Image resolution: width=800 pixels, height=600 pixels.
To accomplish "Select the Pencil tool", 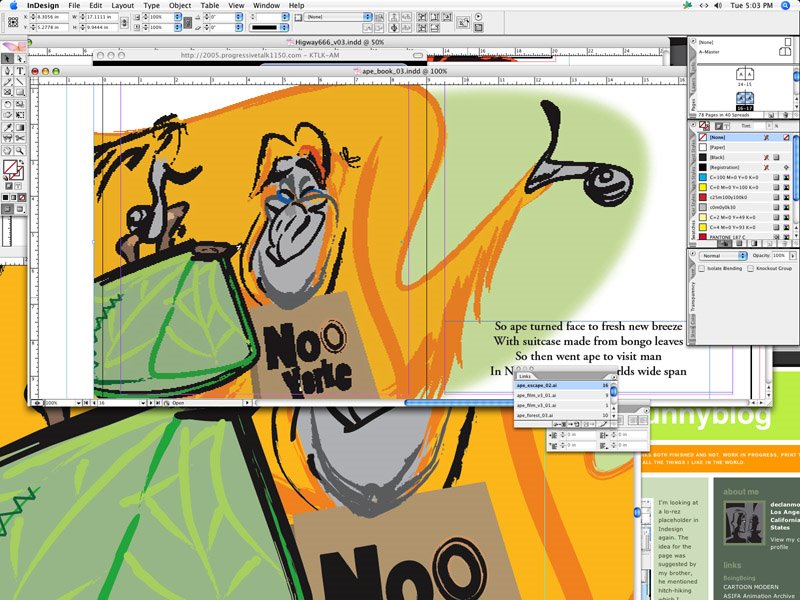I will point(7,82).
